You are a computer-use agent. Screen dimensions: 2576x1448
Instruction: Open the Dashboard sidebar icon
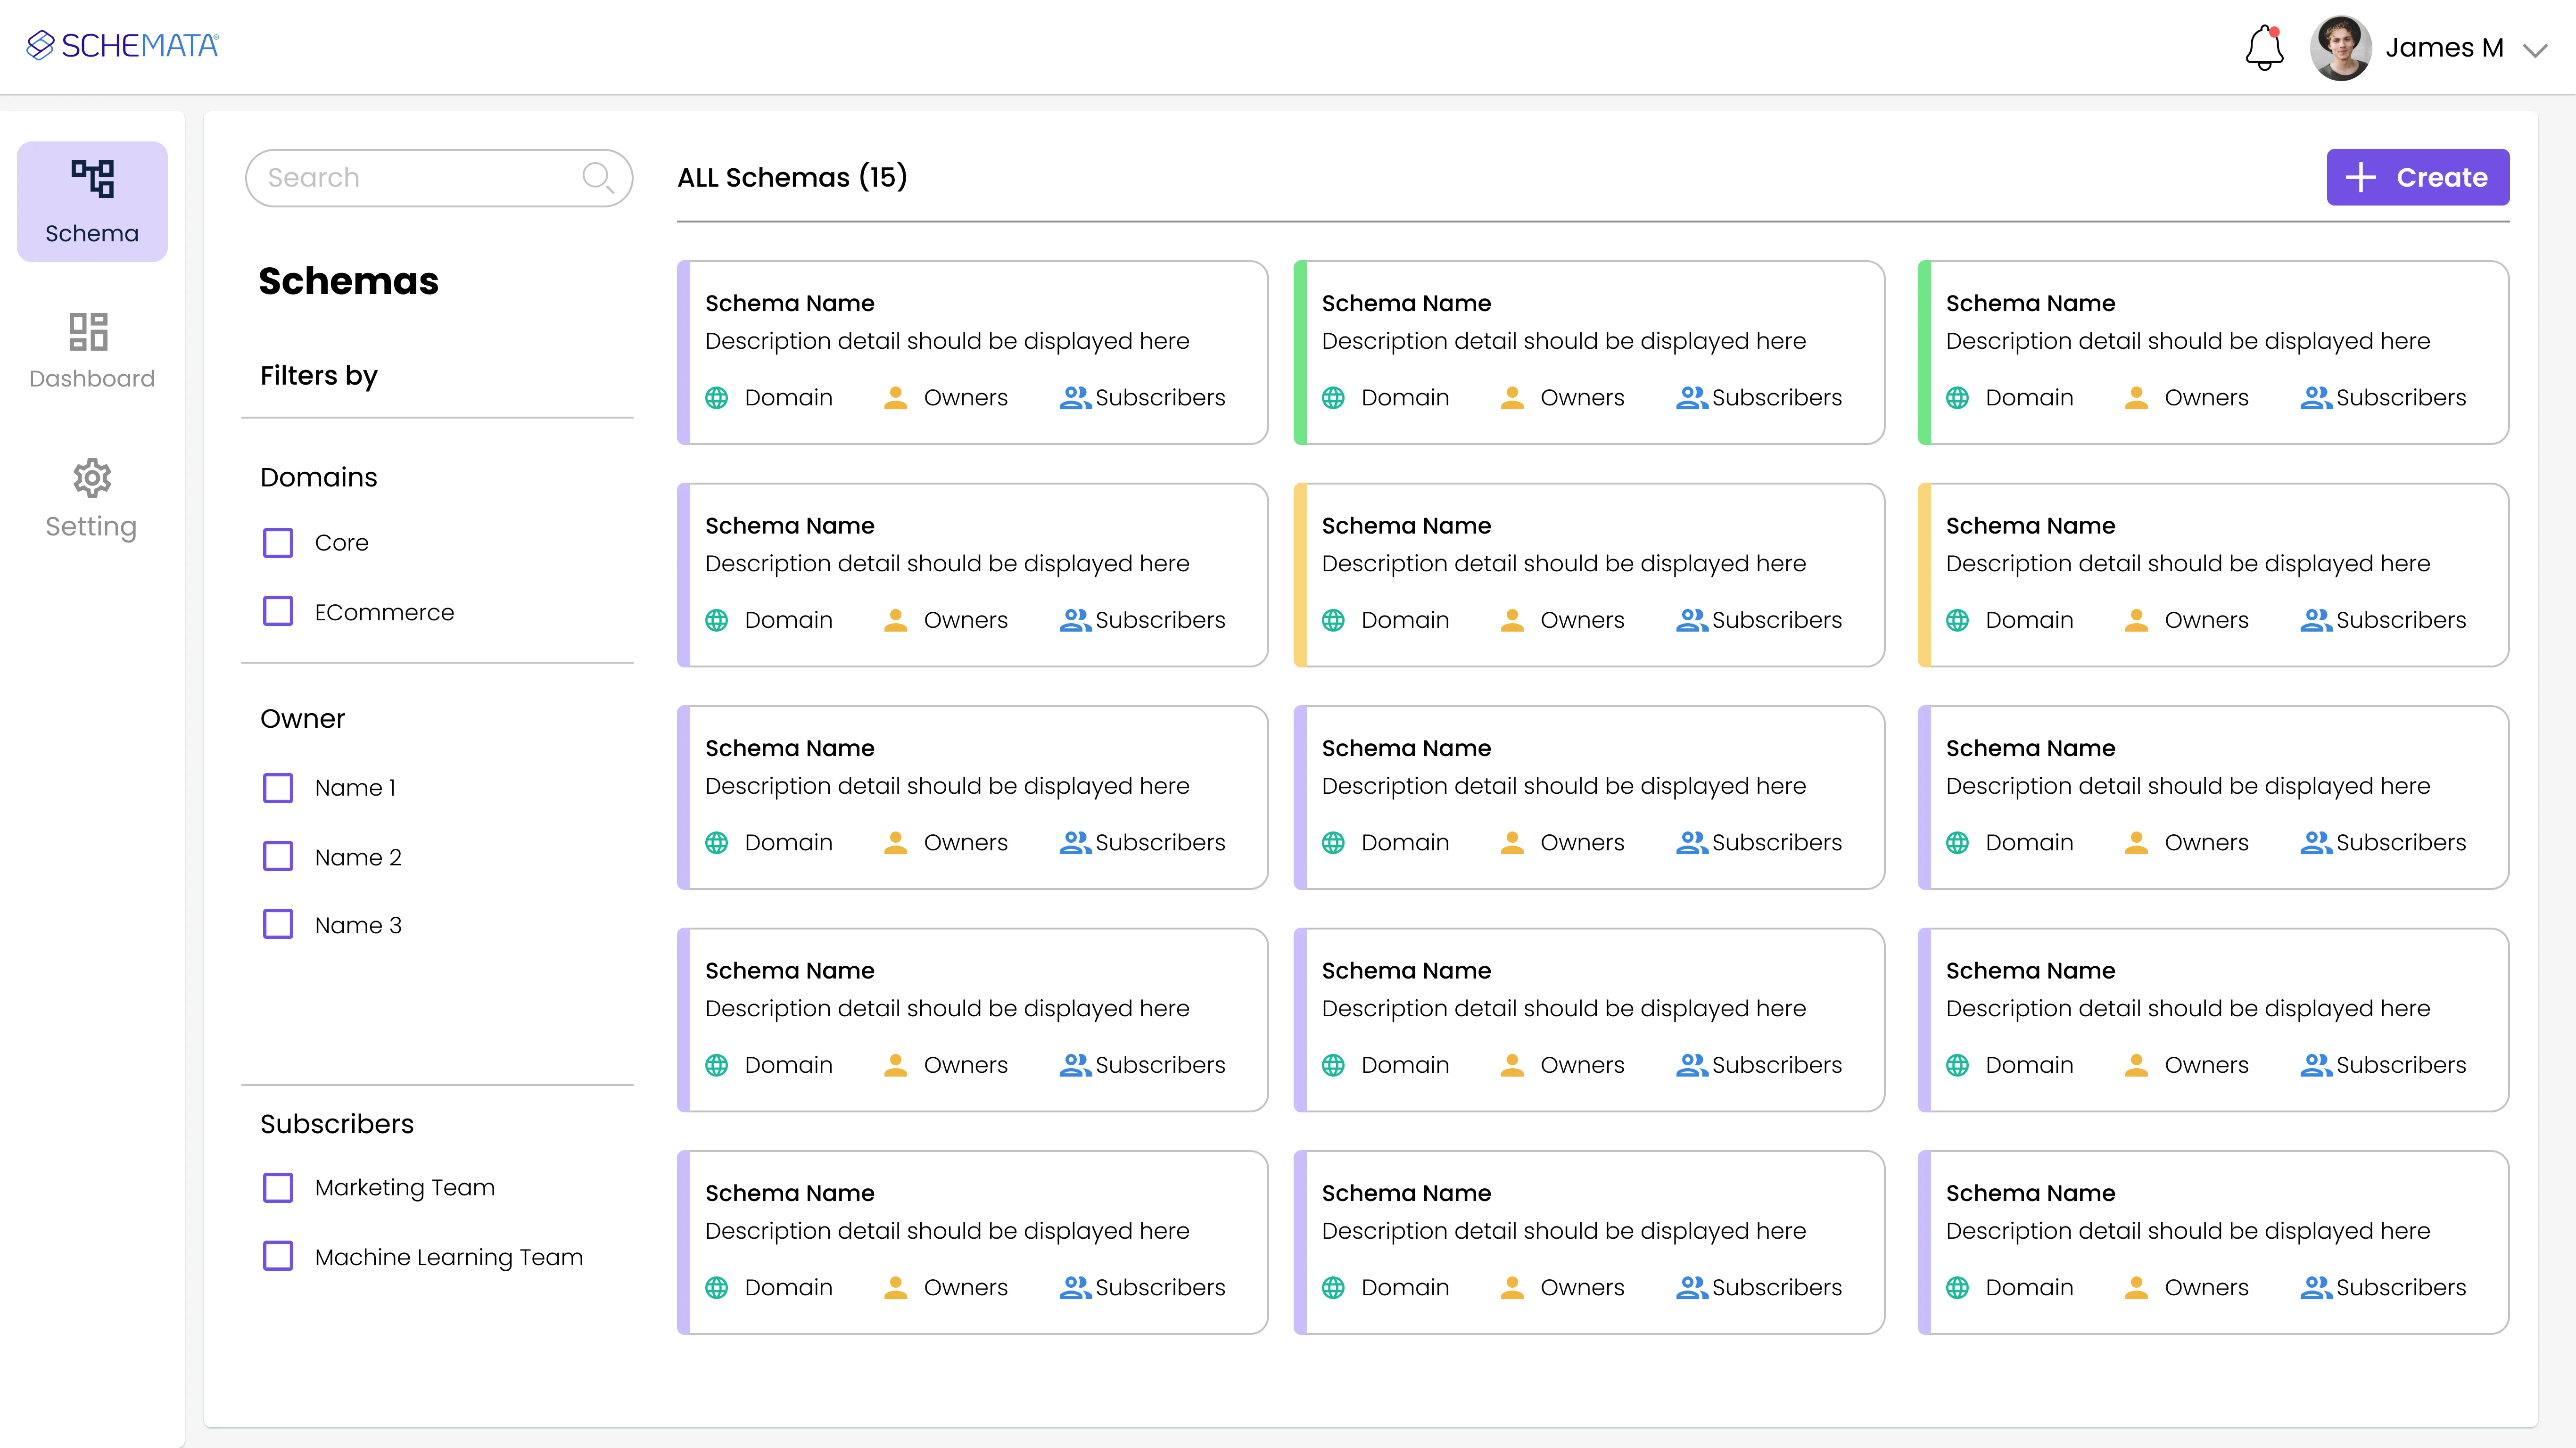[89, 332]
